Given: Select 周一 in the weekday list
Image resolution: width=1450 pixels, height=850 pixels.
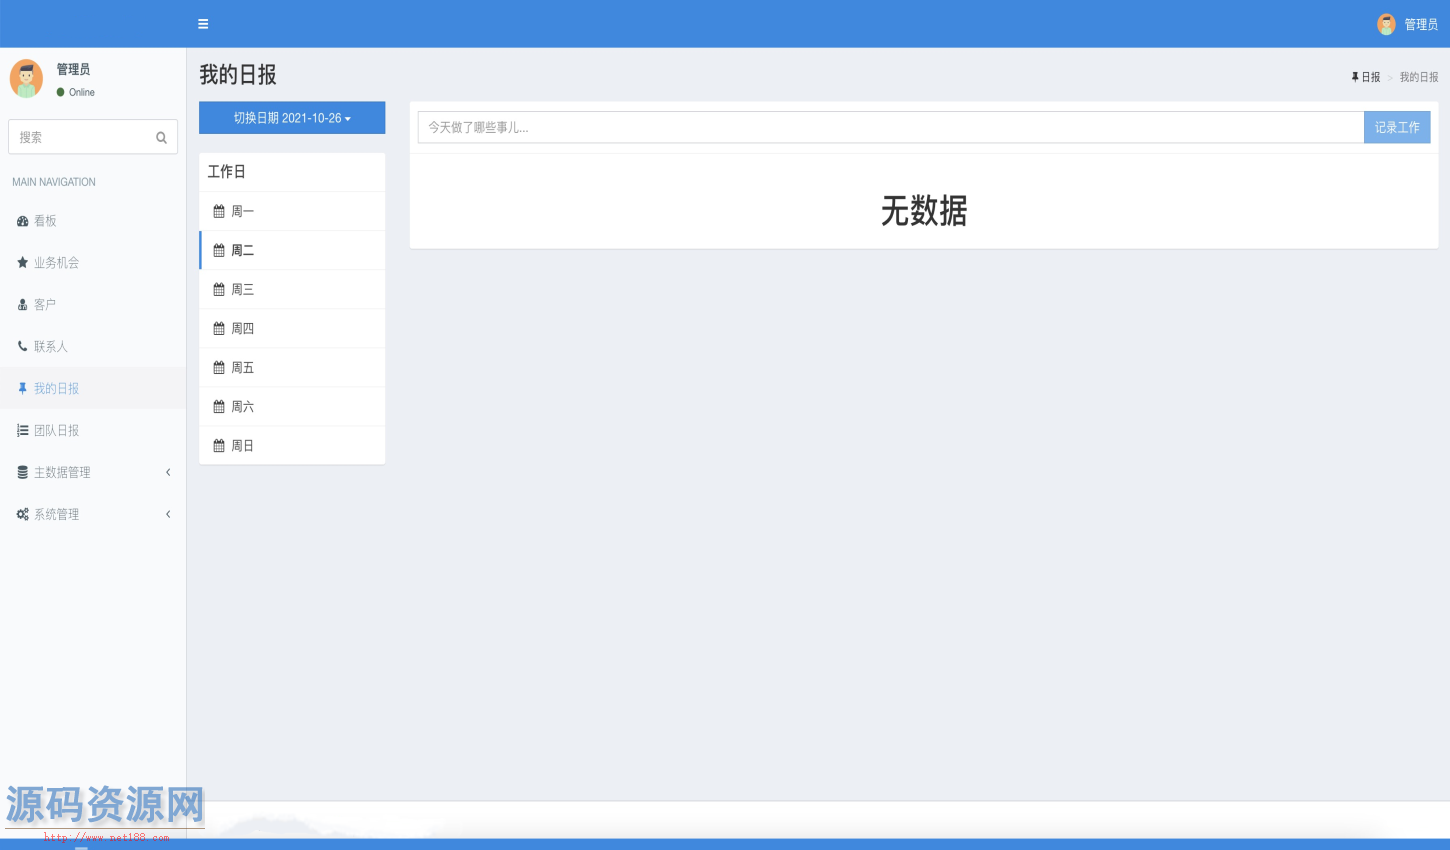Looking at the screenshot, I should pos(292,212).
